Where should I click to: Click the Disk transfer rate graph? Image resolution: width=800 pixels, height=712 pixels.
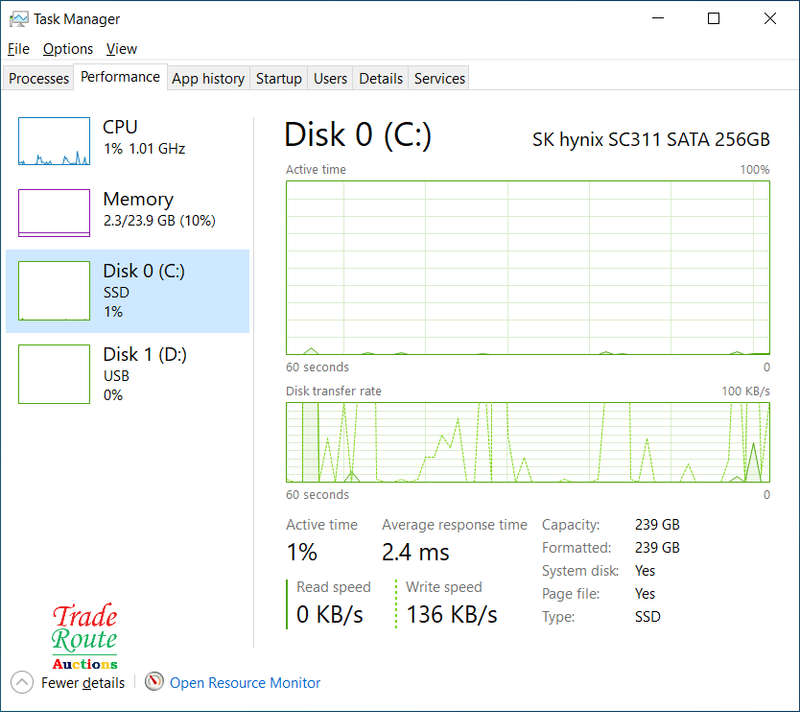tap(528, 442)
